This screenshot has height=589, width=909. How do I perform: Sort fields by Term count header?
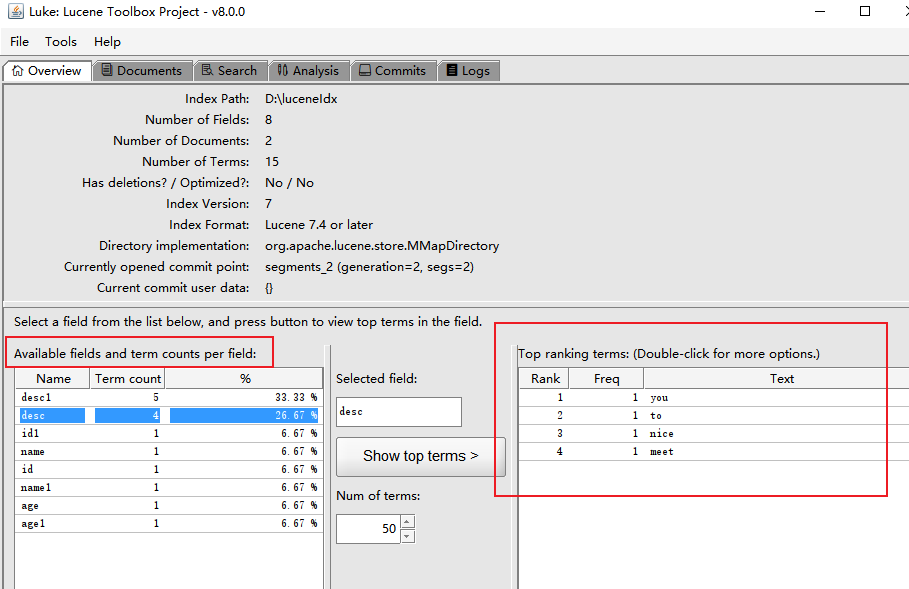click(128, 379)
